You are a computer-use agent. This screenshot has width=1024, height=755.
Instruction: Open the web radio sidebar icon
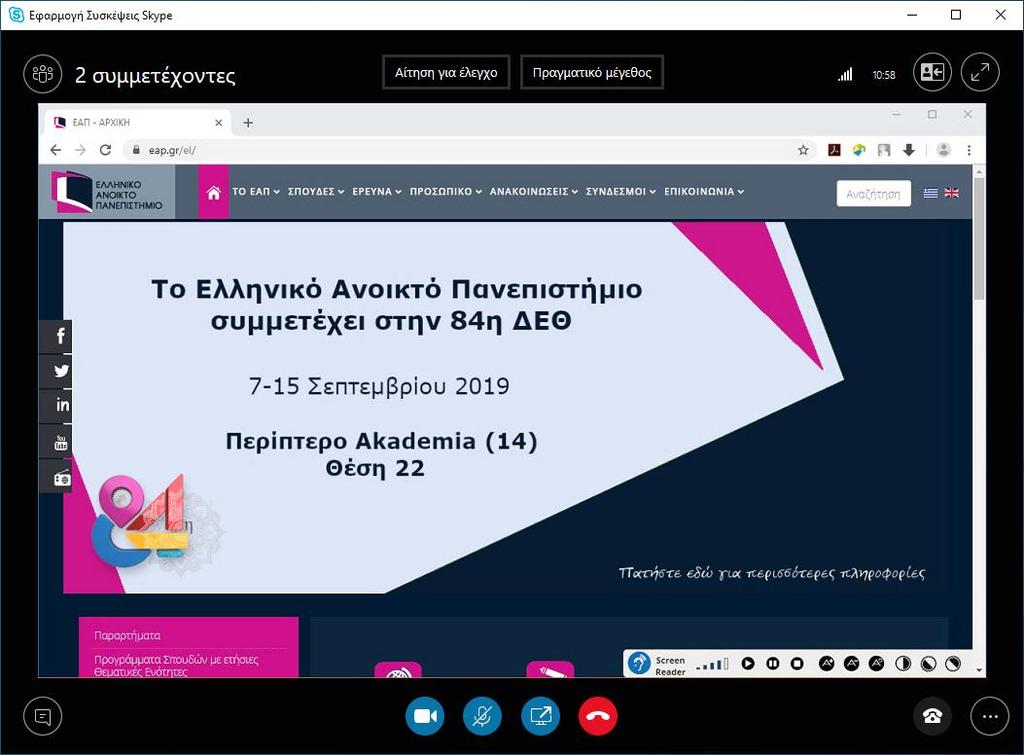coord(56,476)
